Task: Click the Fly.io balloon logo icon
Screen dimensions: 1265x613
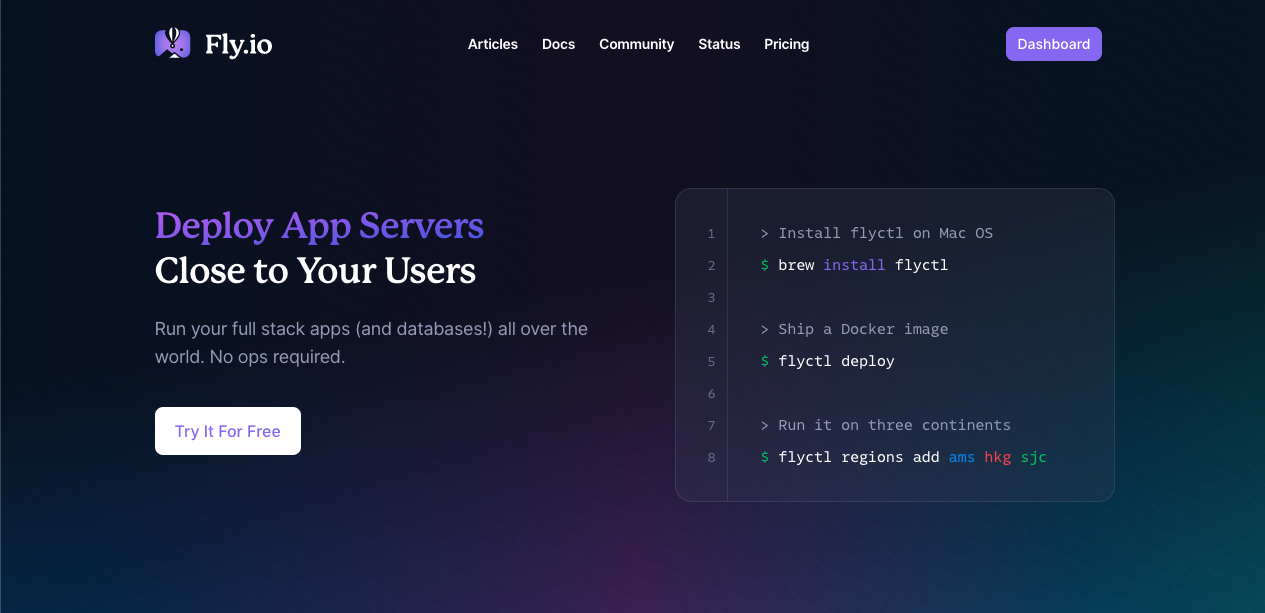Action: (171, 43)
